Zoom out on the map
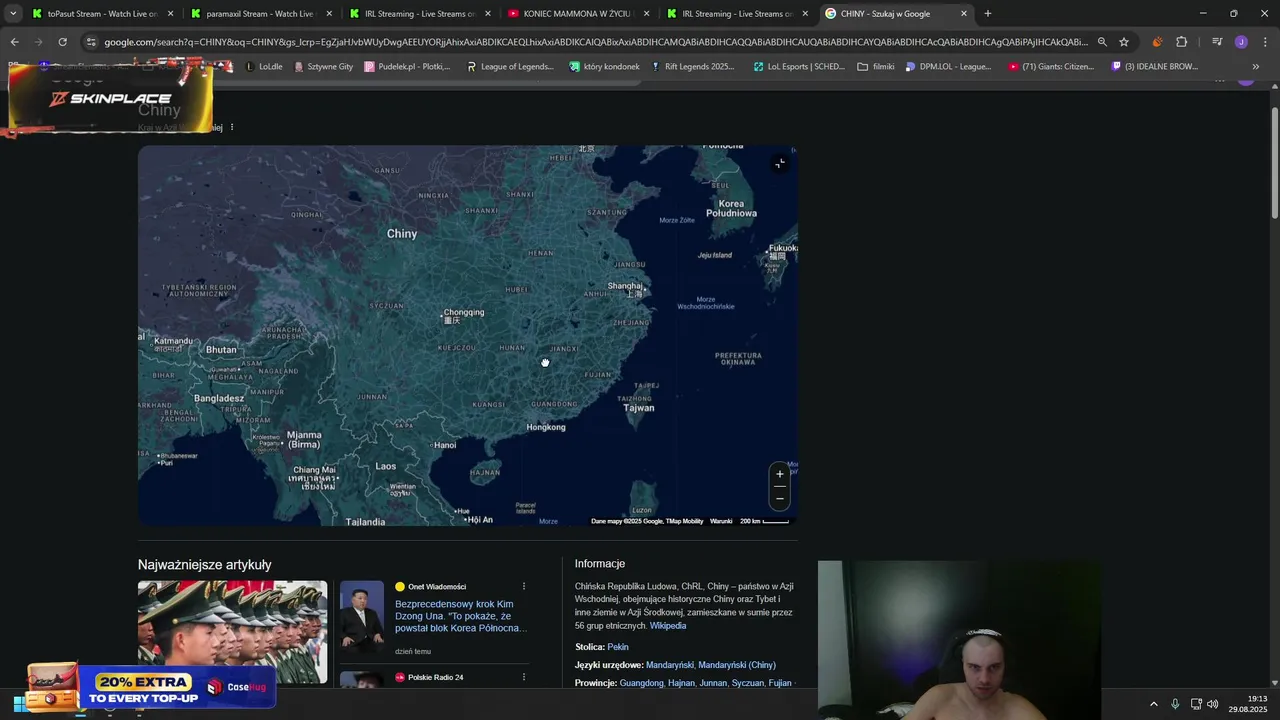 pyautogui.click(x=780, y=498)
